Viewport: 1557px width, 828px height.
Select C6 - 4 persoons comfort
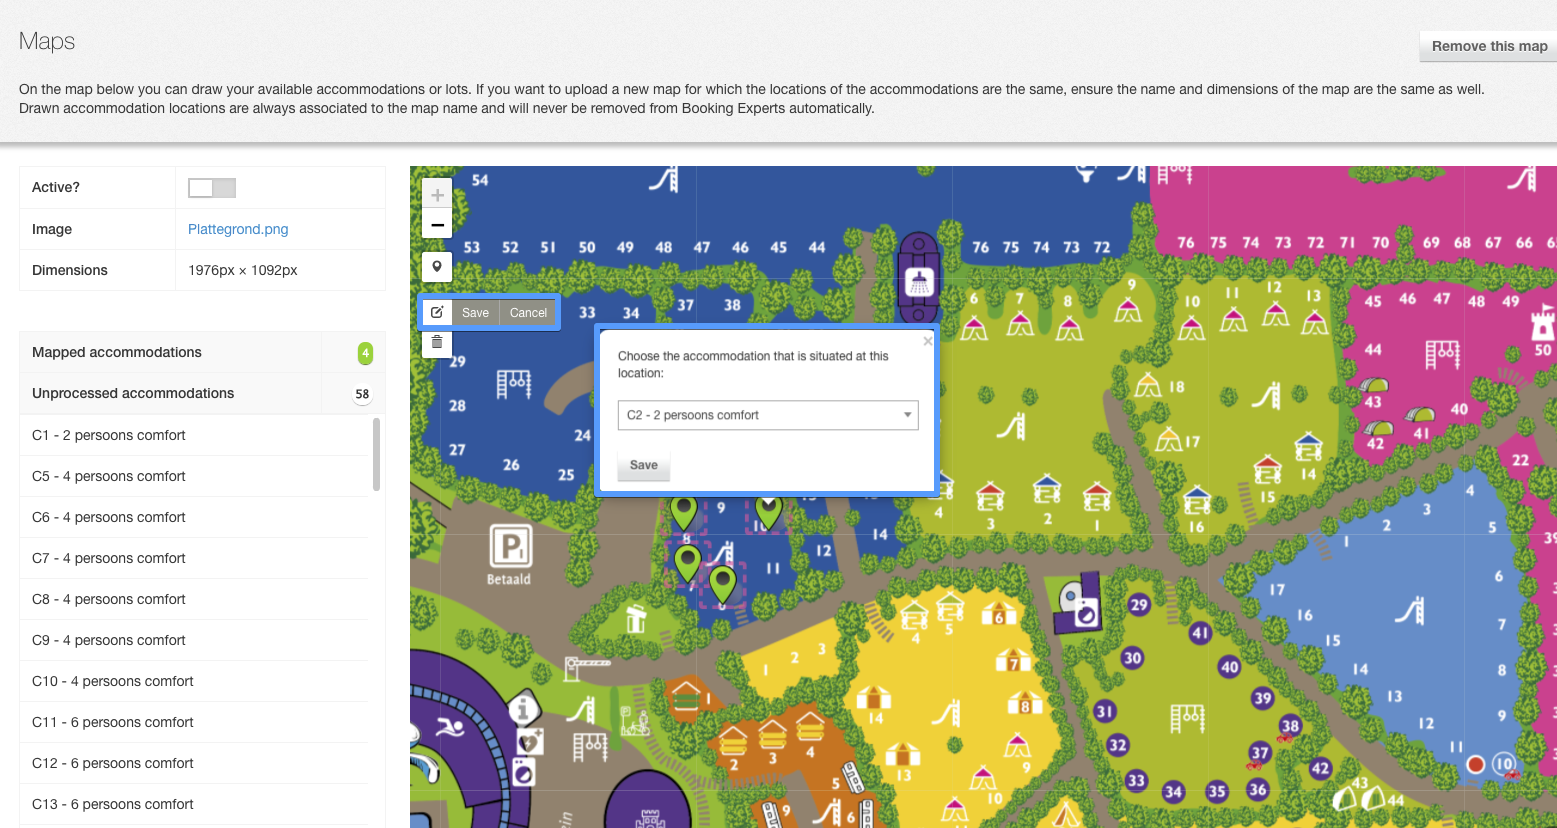click(x=196, y=517)
